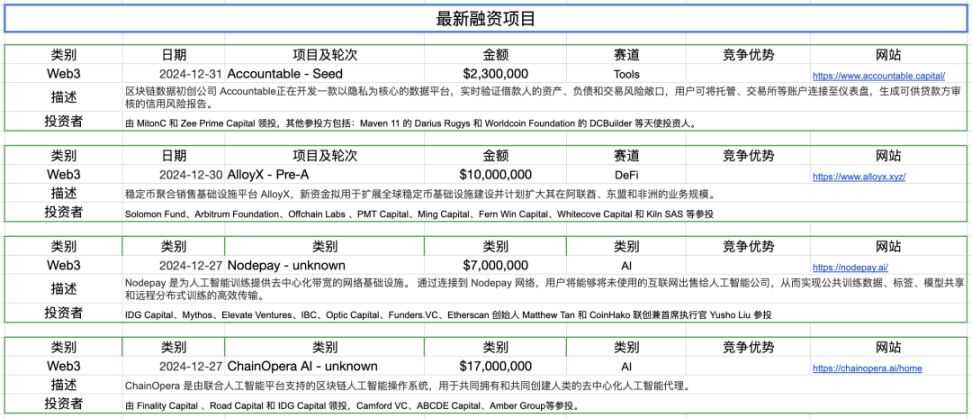Select the Web3 cell in Nodepay row

click(x=63, y=265)
